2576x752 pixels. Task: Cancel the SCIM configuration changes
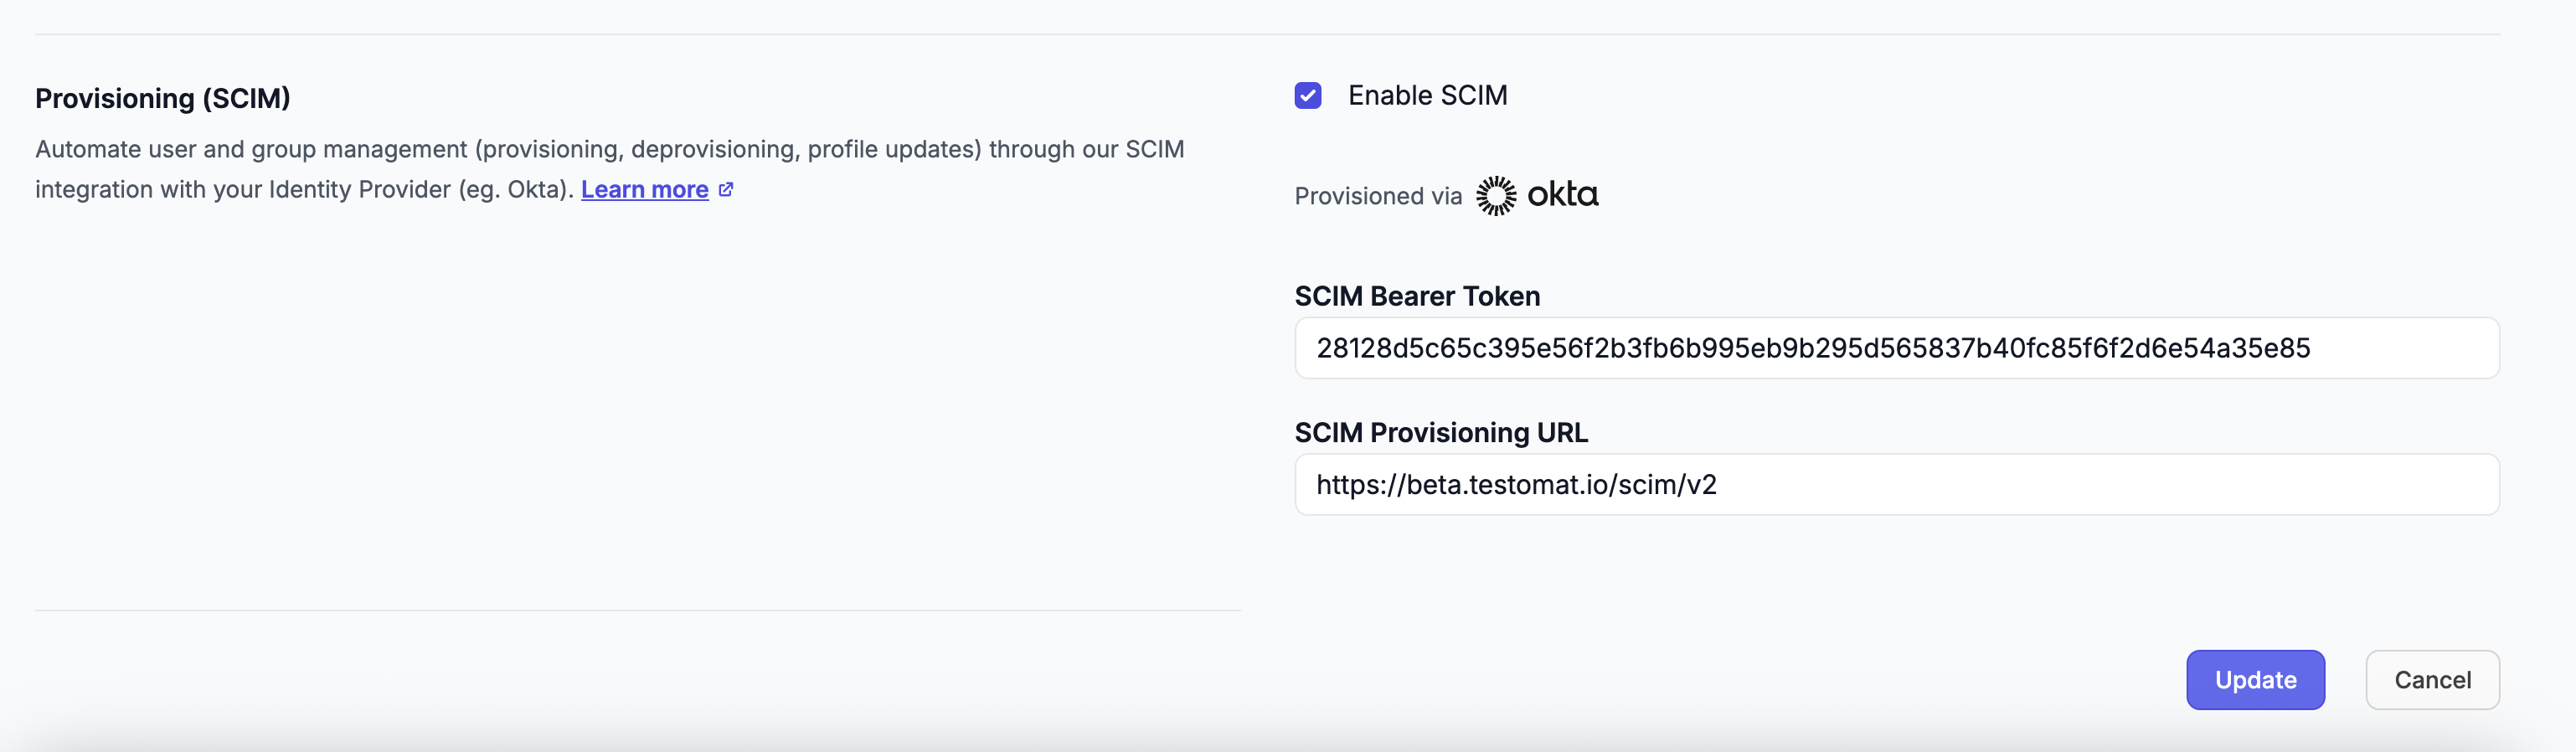pyautogui.click(x=2432, y=680)
